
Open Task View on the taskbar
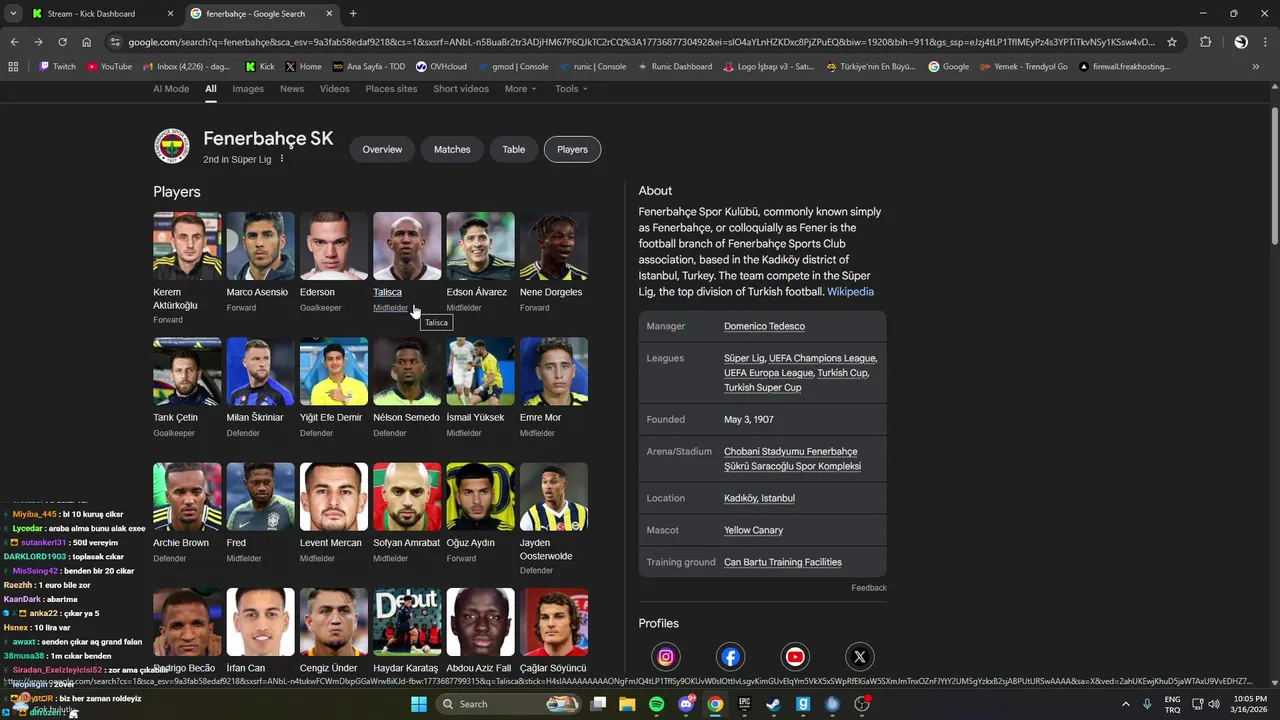pyautogui.click(x=598, y=704)
